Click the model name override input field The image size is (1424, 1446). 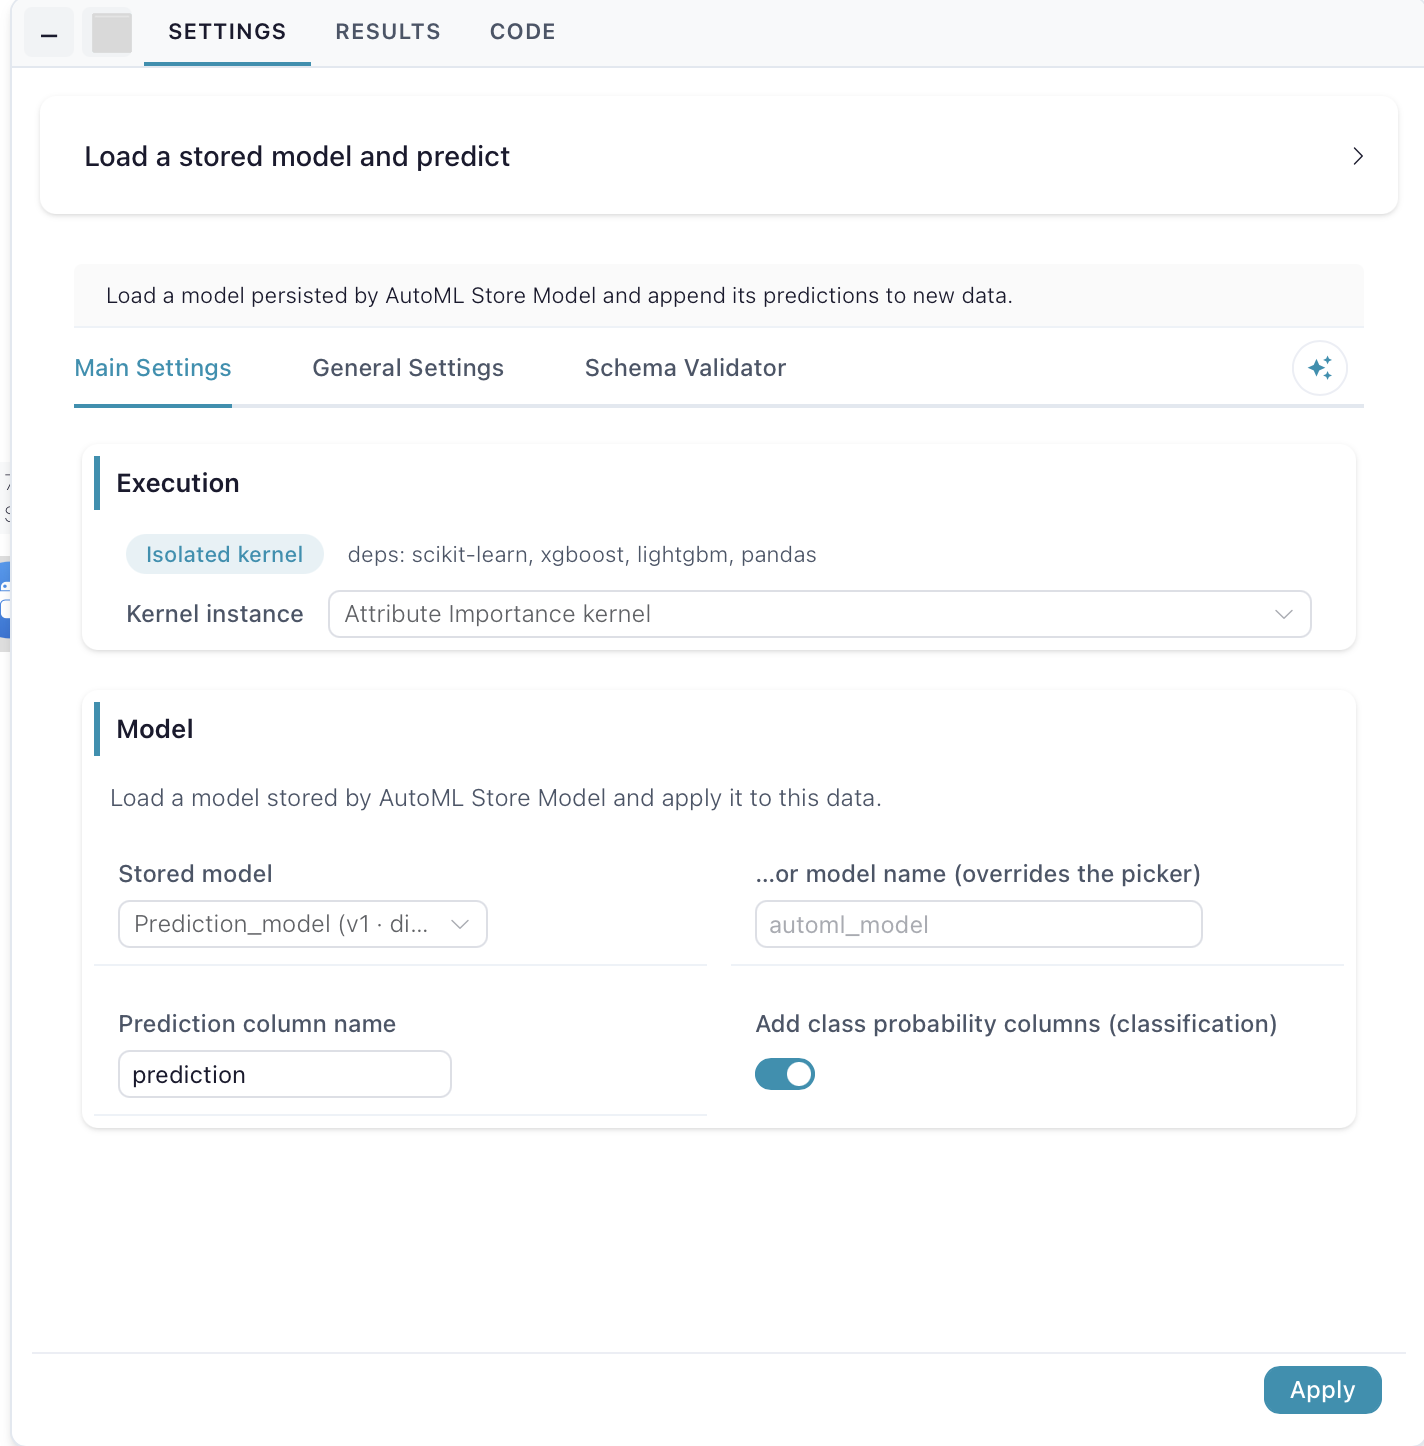(979, 924)
